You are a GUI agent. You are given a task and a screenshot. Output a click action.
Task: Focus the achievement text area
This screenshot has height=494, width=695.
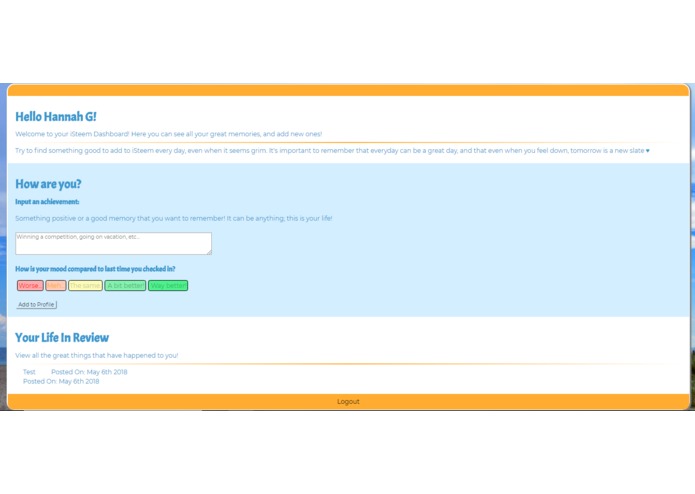coord(113,243)
